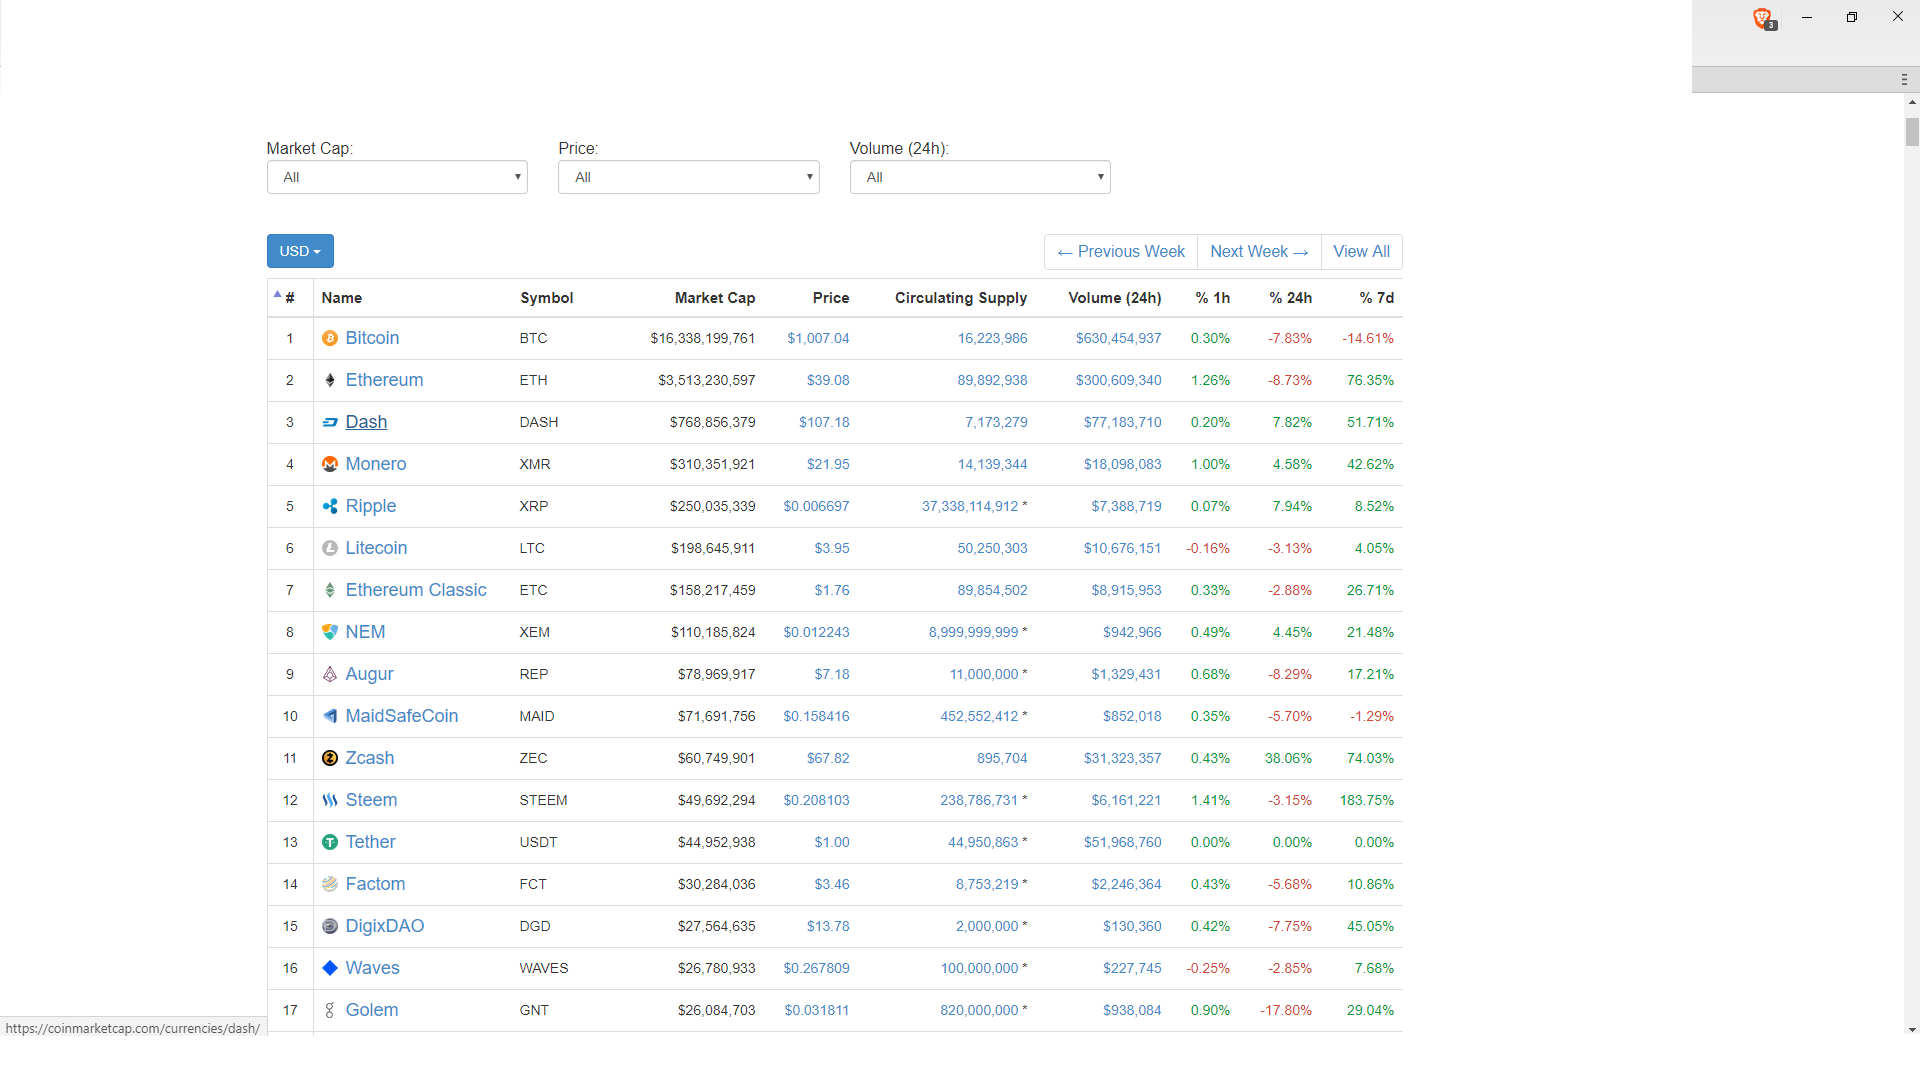
Task: Open the Monero currency link
Action: tap(376, 464)
